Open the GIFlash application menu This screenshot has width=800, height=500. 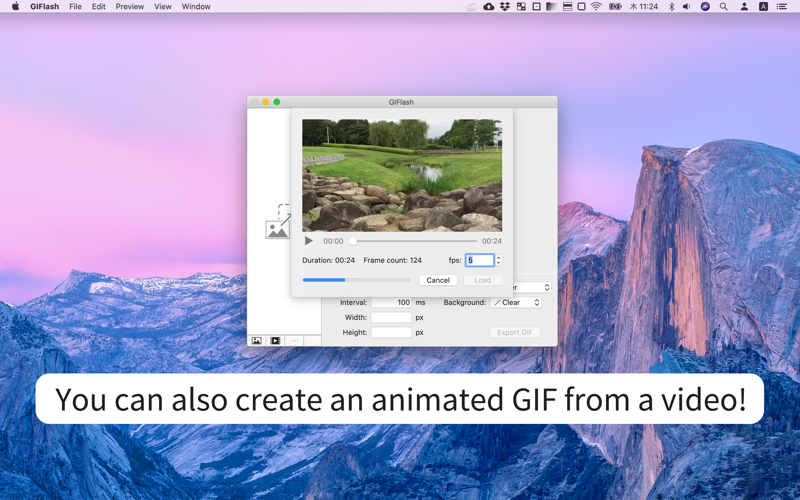pyautogui.click(x=44, y=7)
